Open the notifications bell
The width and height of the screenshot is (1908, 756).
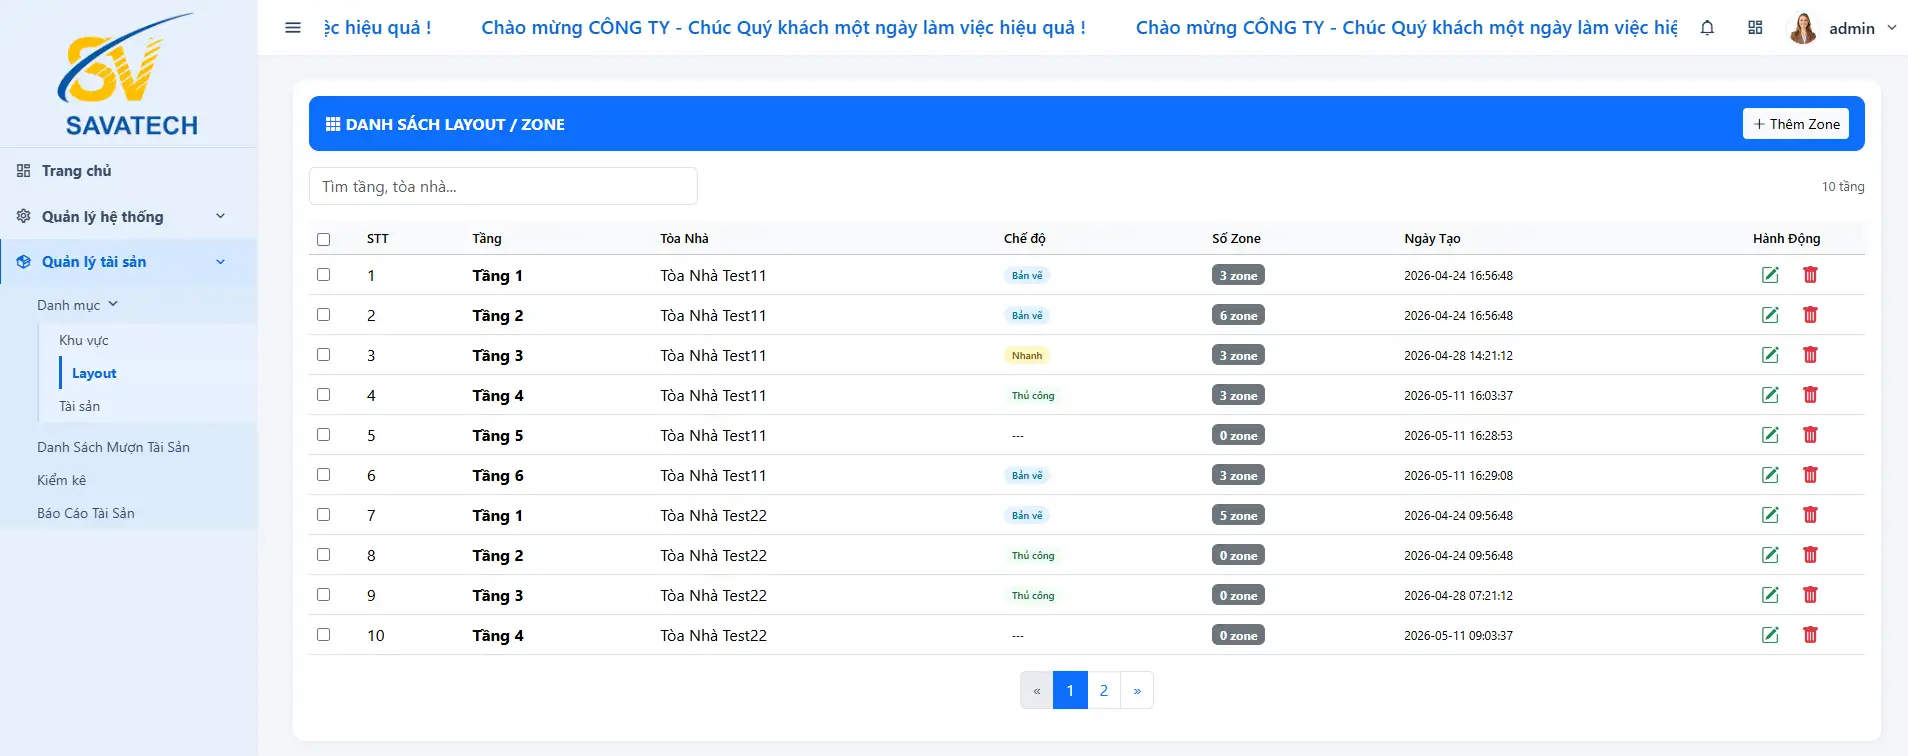1707,28
